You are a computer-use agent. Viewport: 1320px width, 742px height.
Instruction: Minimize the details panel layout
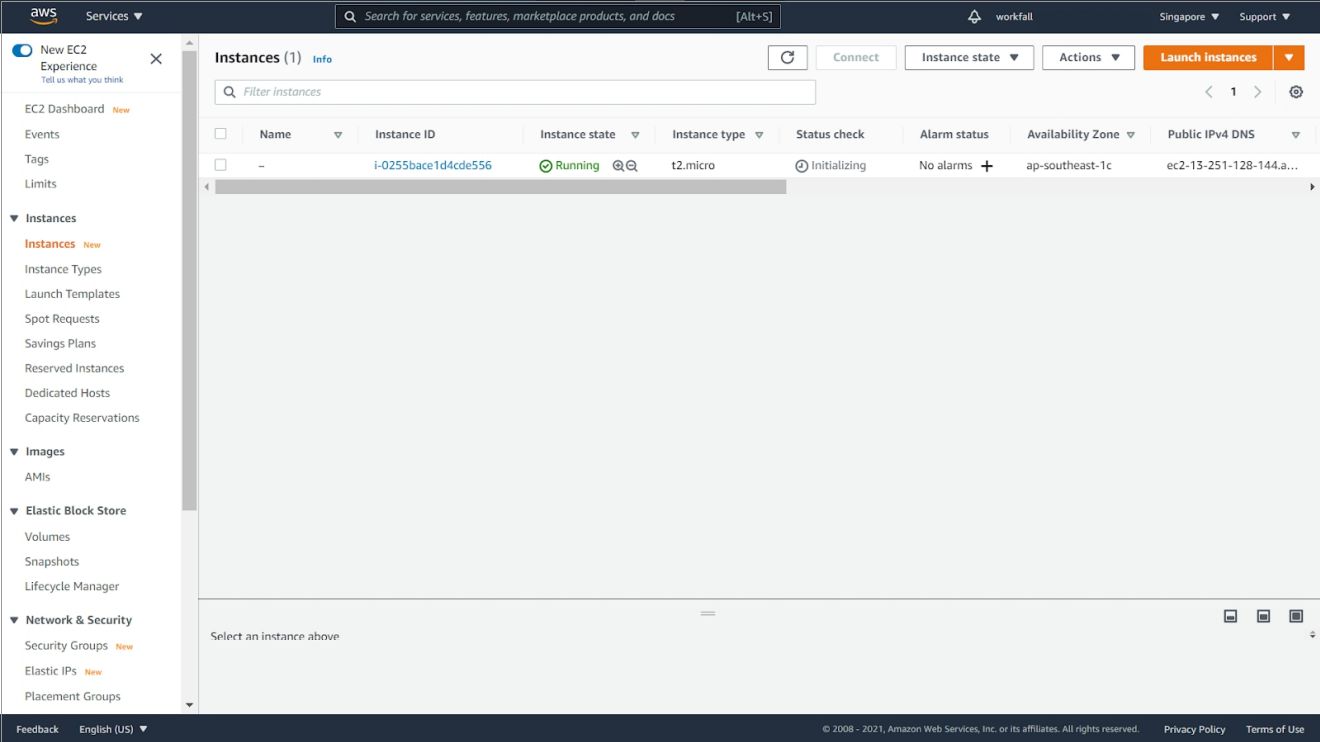pos(1231,616)
